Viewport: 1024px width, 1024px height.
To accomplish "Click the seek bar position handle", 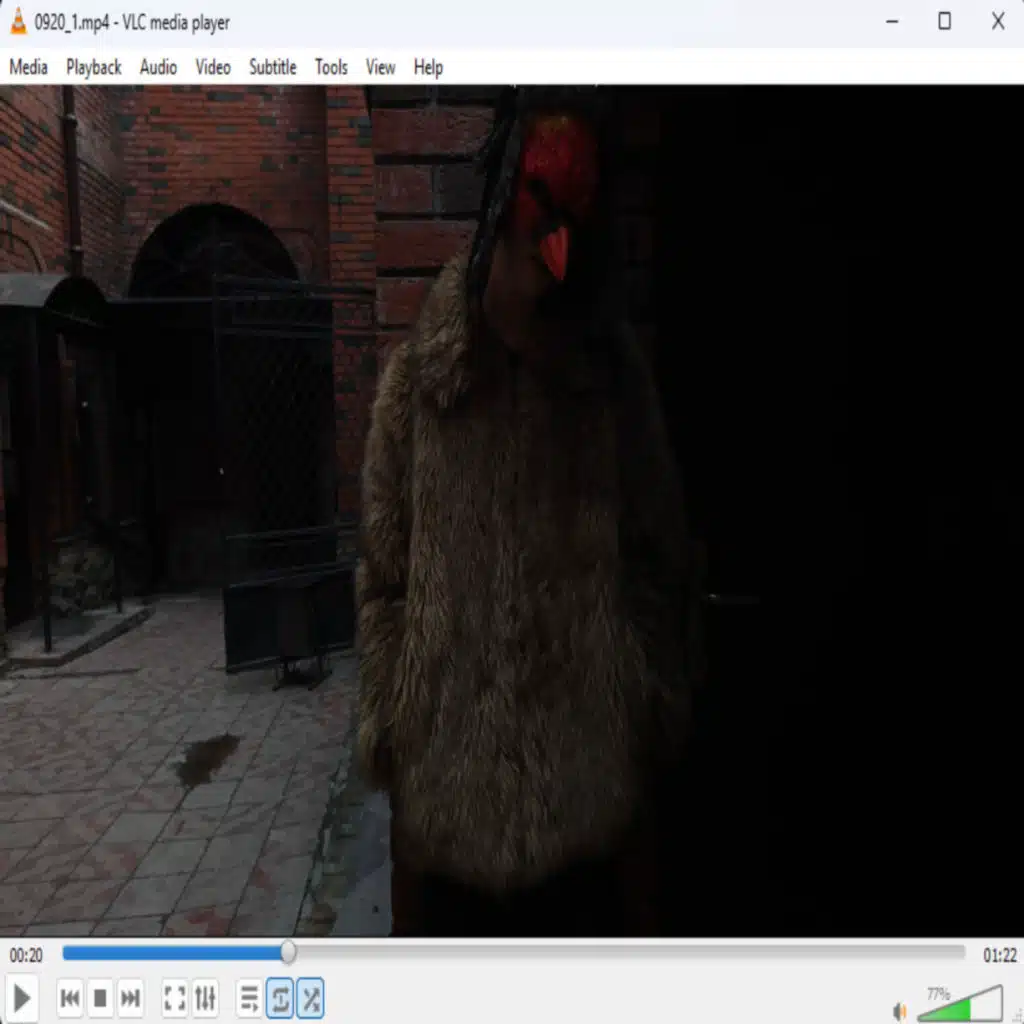I will [288, 953].
